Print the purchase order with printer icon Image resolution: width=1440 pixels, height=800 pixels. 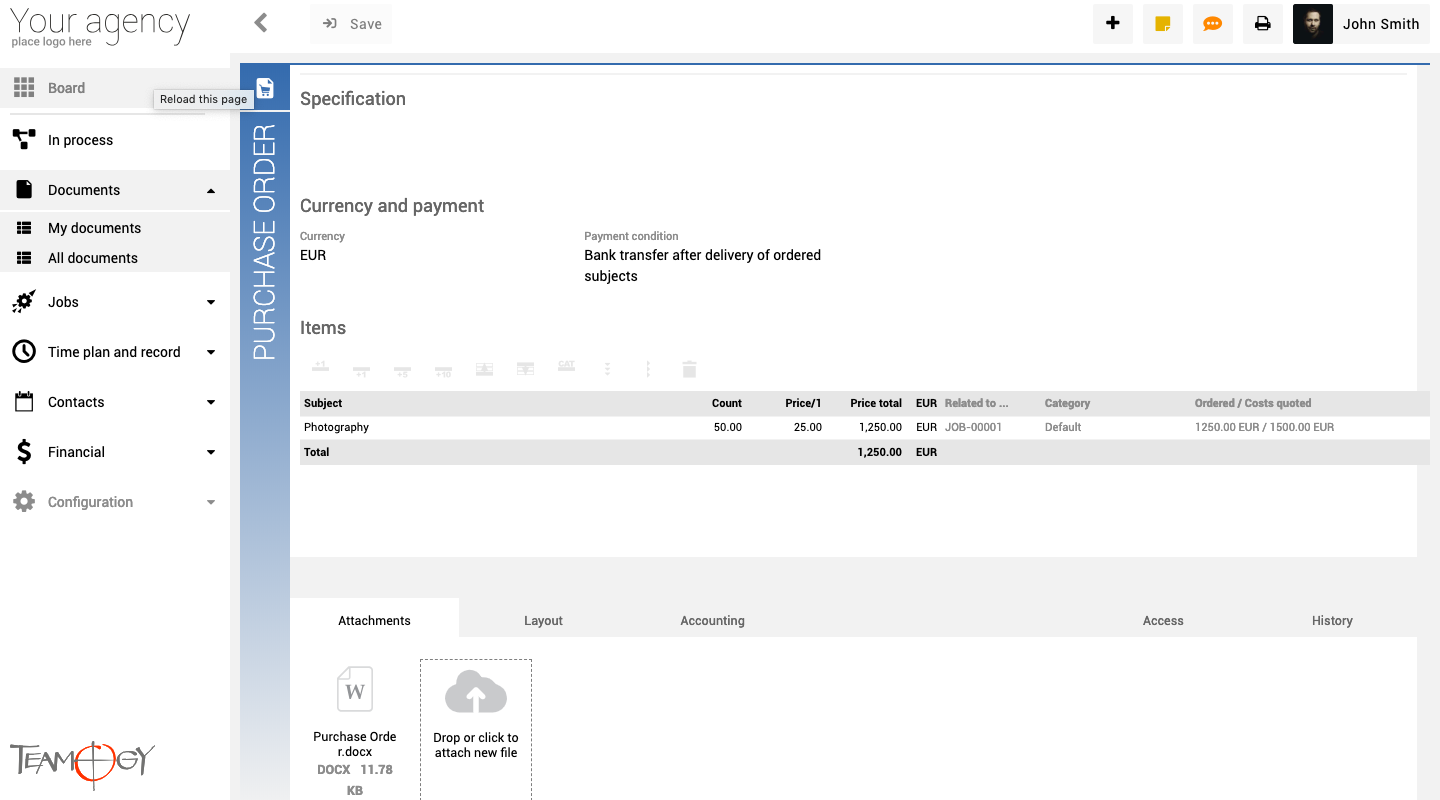pos(1262,24)
